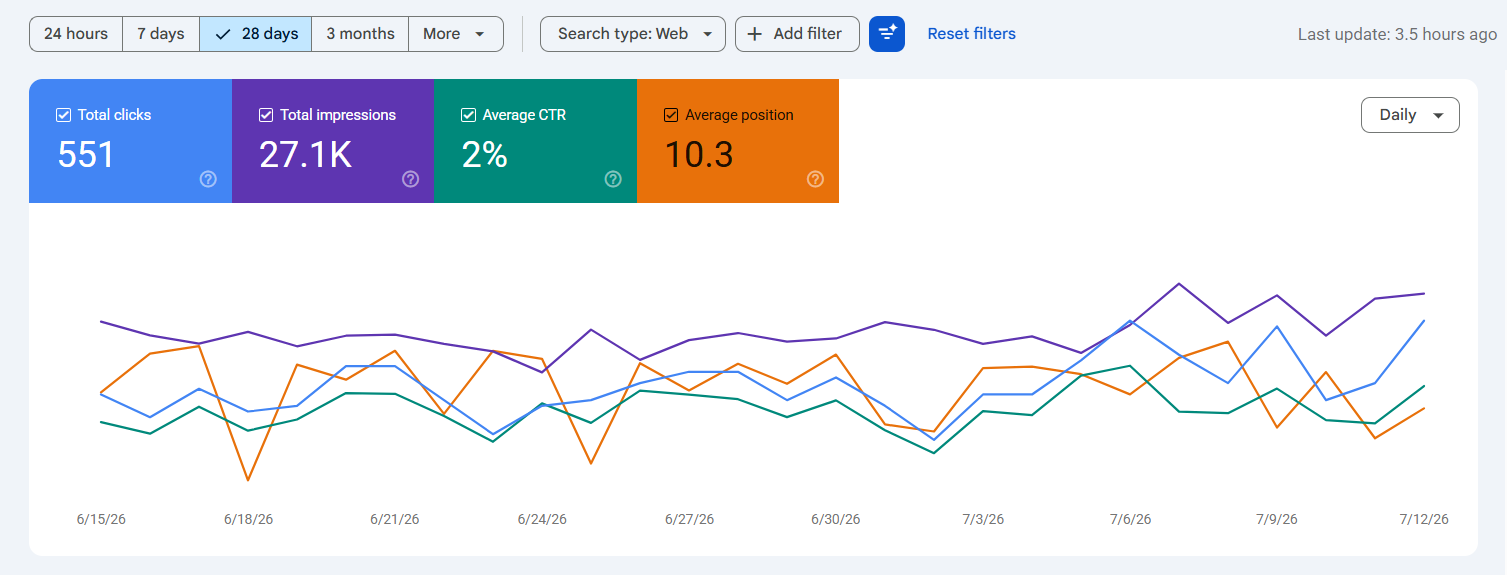Screen dimensions: 1507x575
Task: Click the 6/18/26 axis date label
Action: point(248,520)
